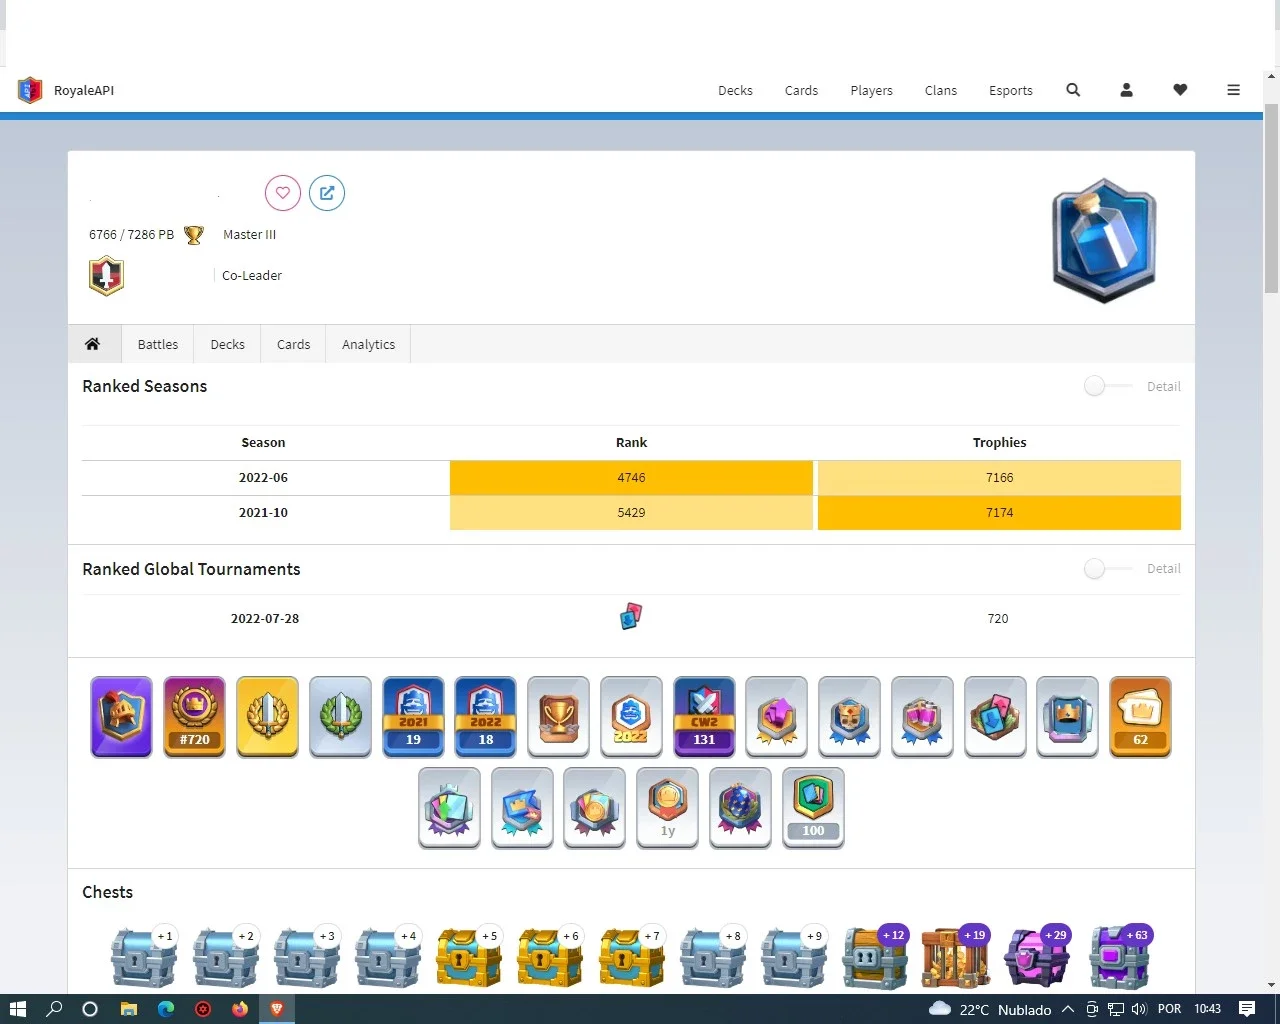This screenshot has height=1024, width=1280.
Task: Open Windows taskbar search
Action: coord(54,1009)
